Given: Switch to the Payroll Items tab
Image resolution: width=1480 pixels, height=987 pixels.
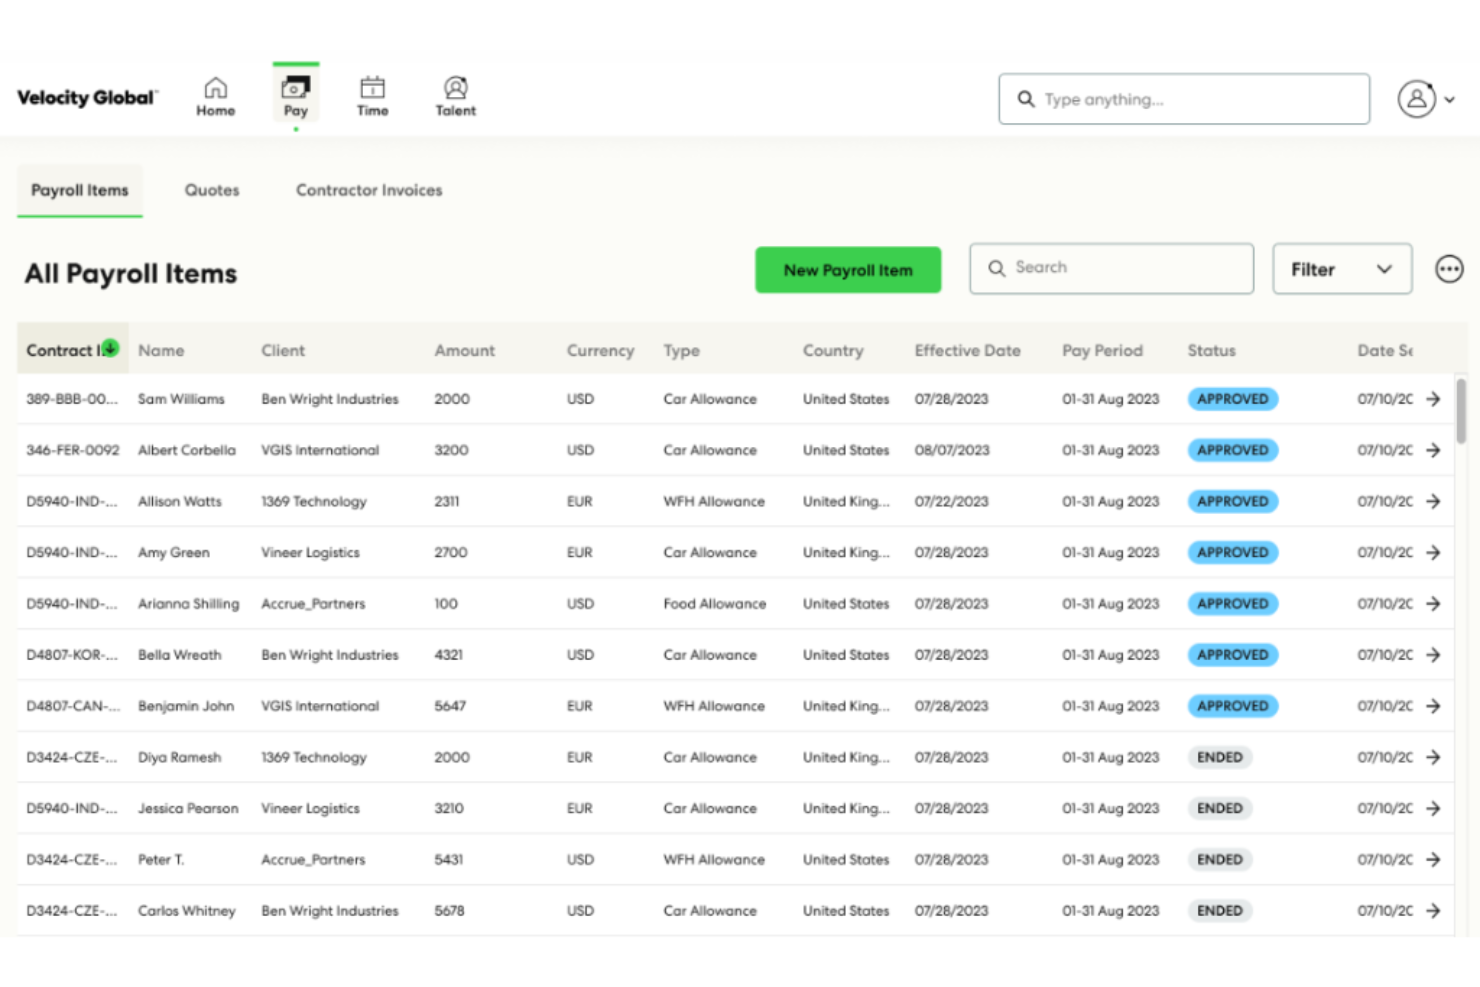Looking at the screenshot, I should tap(80, 190).
